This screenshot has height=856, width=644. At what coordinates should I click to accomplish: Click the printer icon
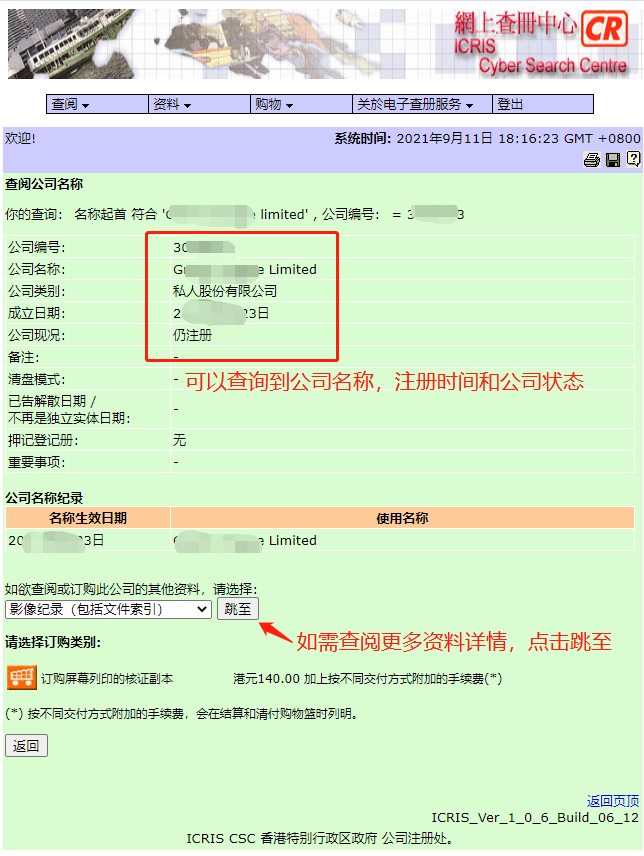coord(592,160)
